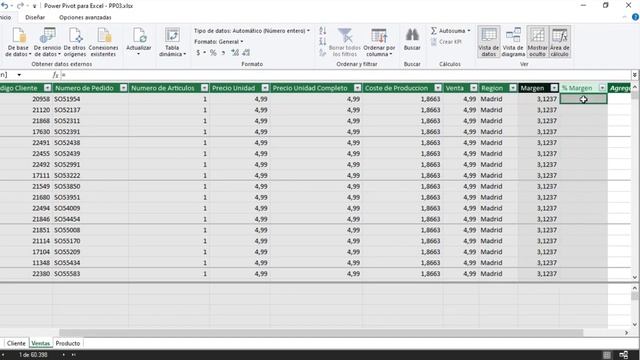This screenshot has height=360, width=640.
Task: Clear sort order icon
Action: coord(323,53)
